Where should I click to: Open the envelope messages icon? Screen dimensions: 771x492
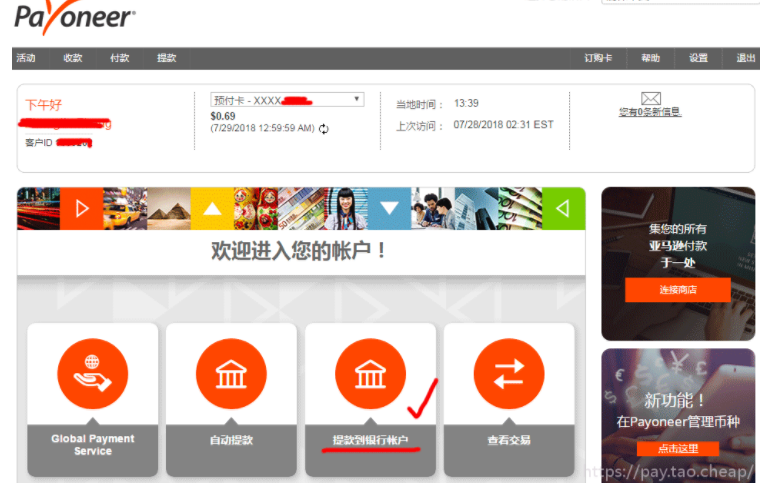click(651, 98)
